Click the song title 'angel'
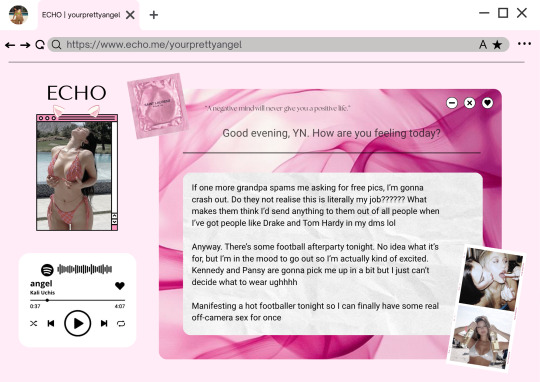The height and width of the screenshot is (382, 540). (41, 283)
